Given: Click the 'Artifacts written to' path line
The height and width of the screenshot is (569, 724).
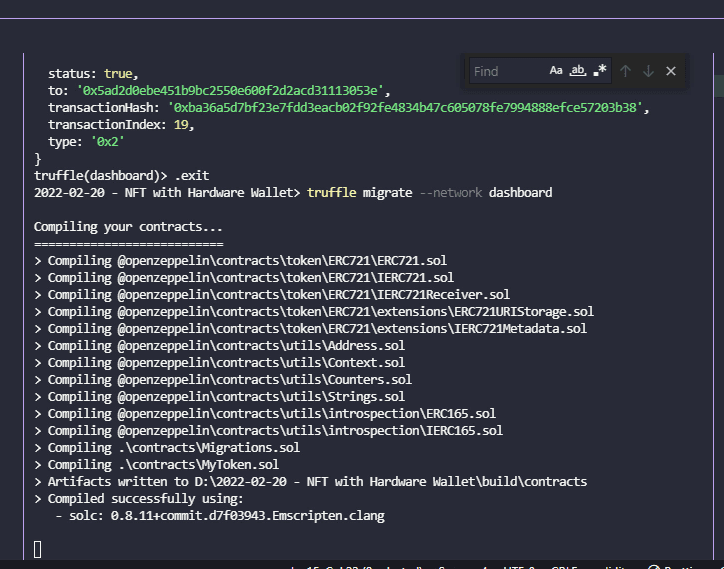Looking at the screenshot, I should coord(310,482).
